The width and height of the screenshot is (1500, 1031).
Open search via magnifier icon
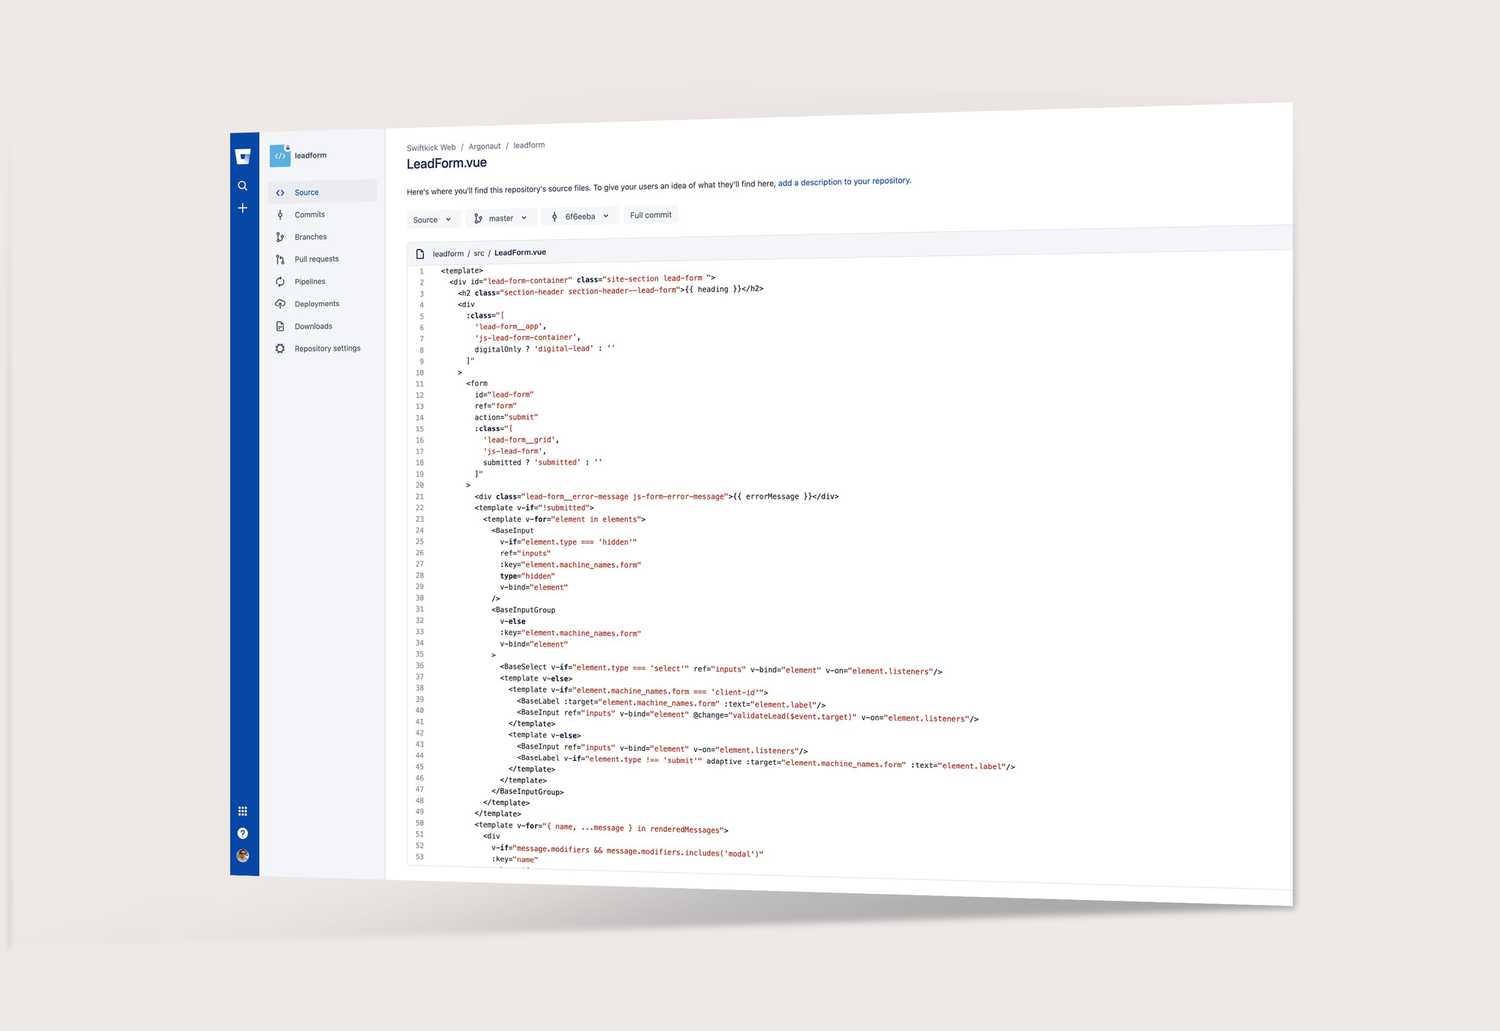point(242,186)
